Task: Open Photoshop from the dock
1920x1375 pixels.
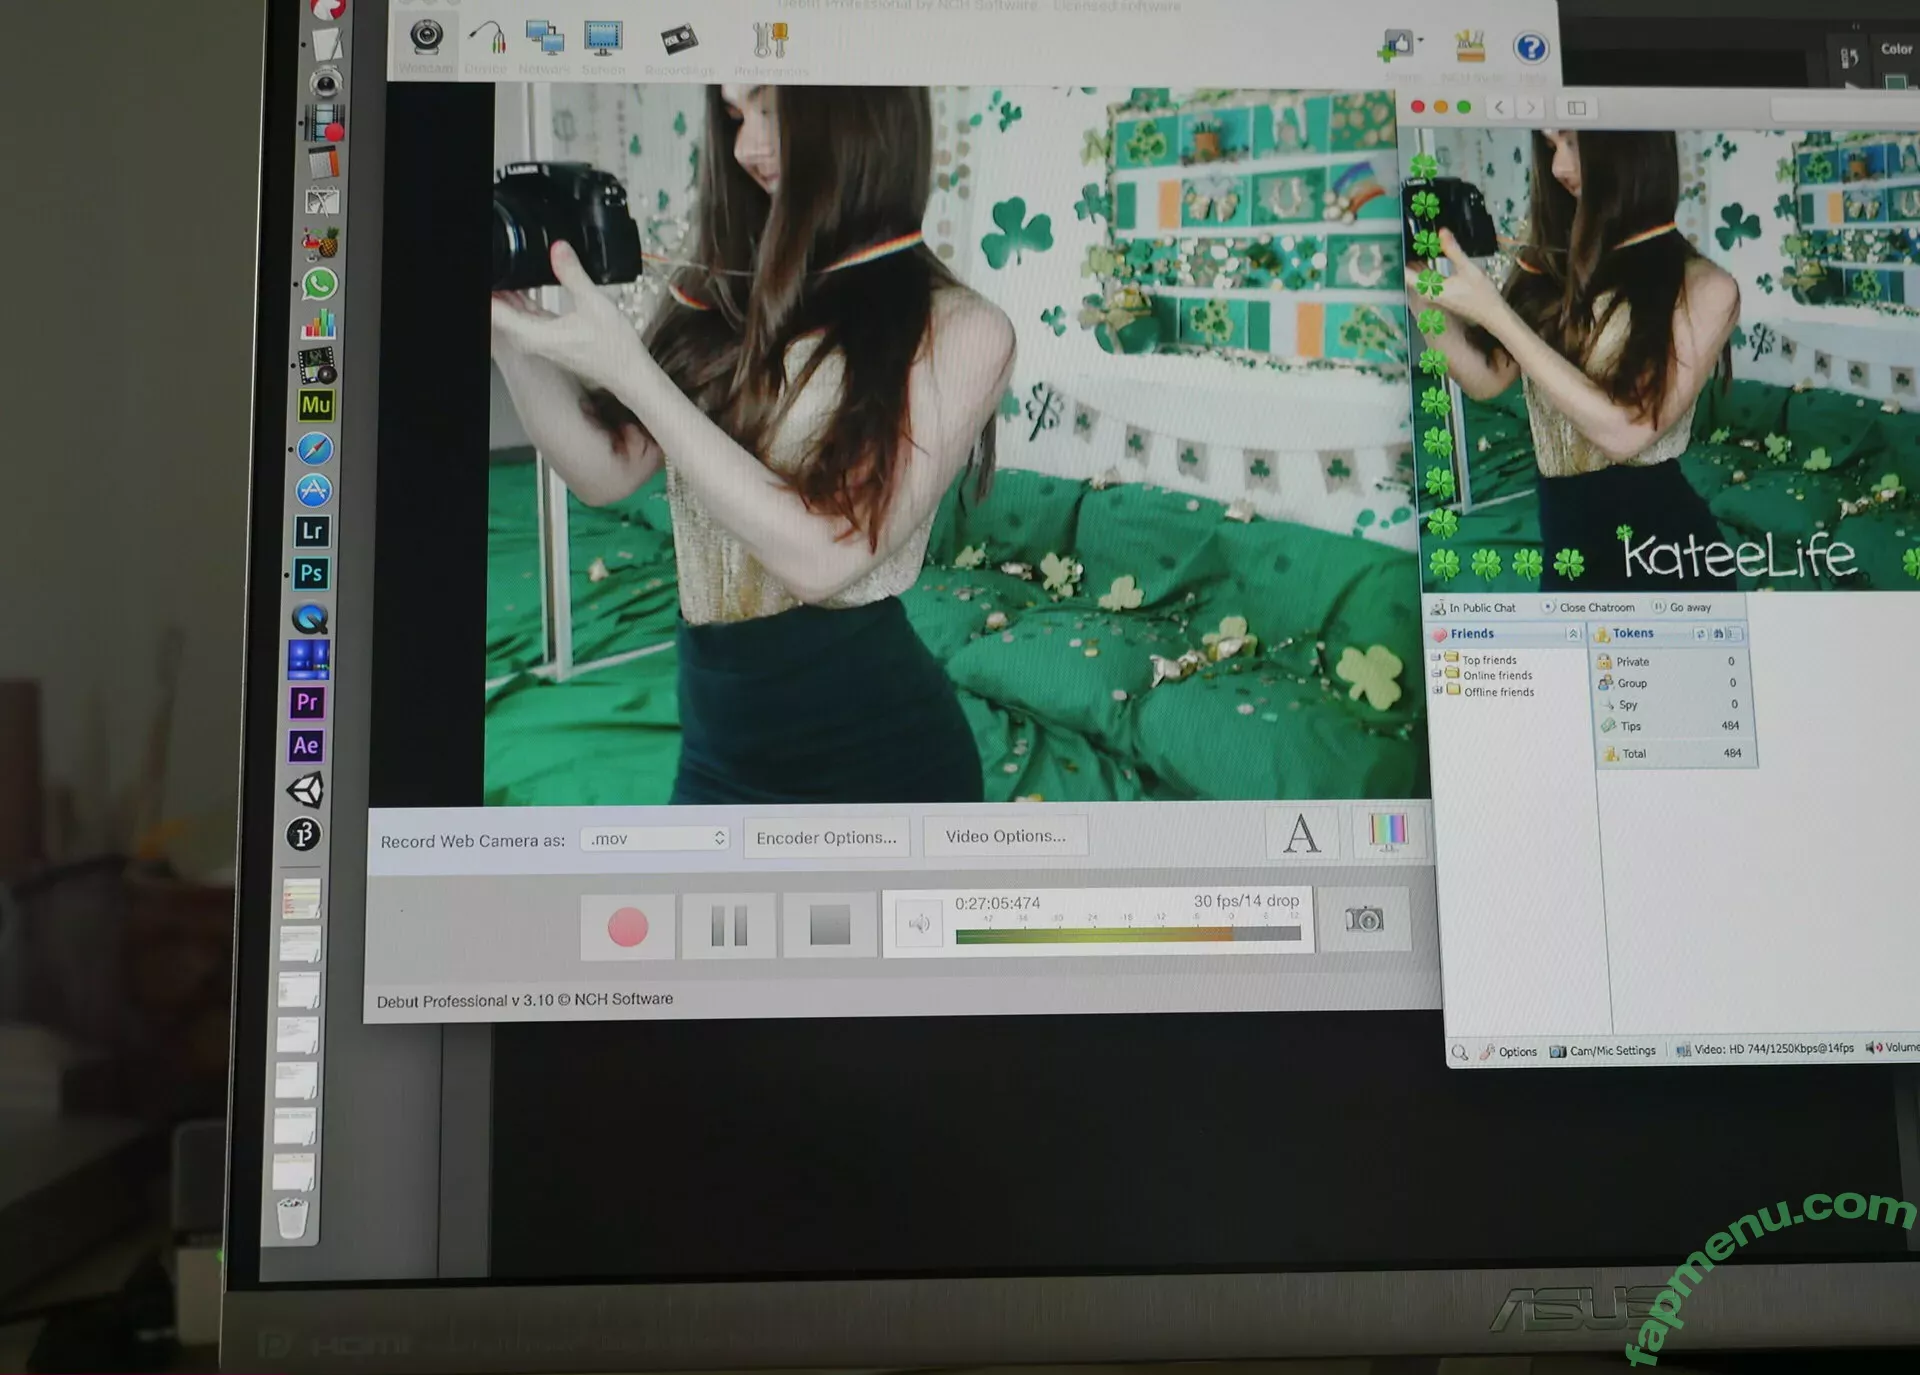Action: click(311, 573)
